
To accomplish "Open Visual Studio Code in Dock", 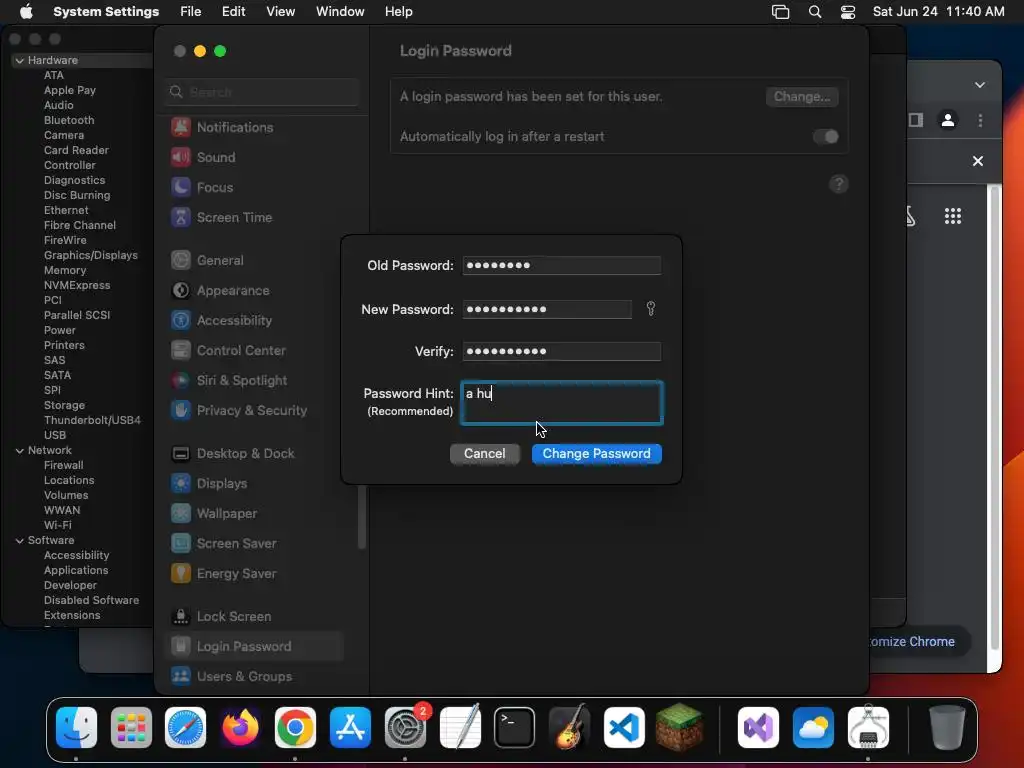I will tap(624, 727).
